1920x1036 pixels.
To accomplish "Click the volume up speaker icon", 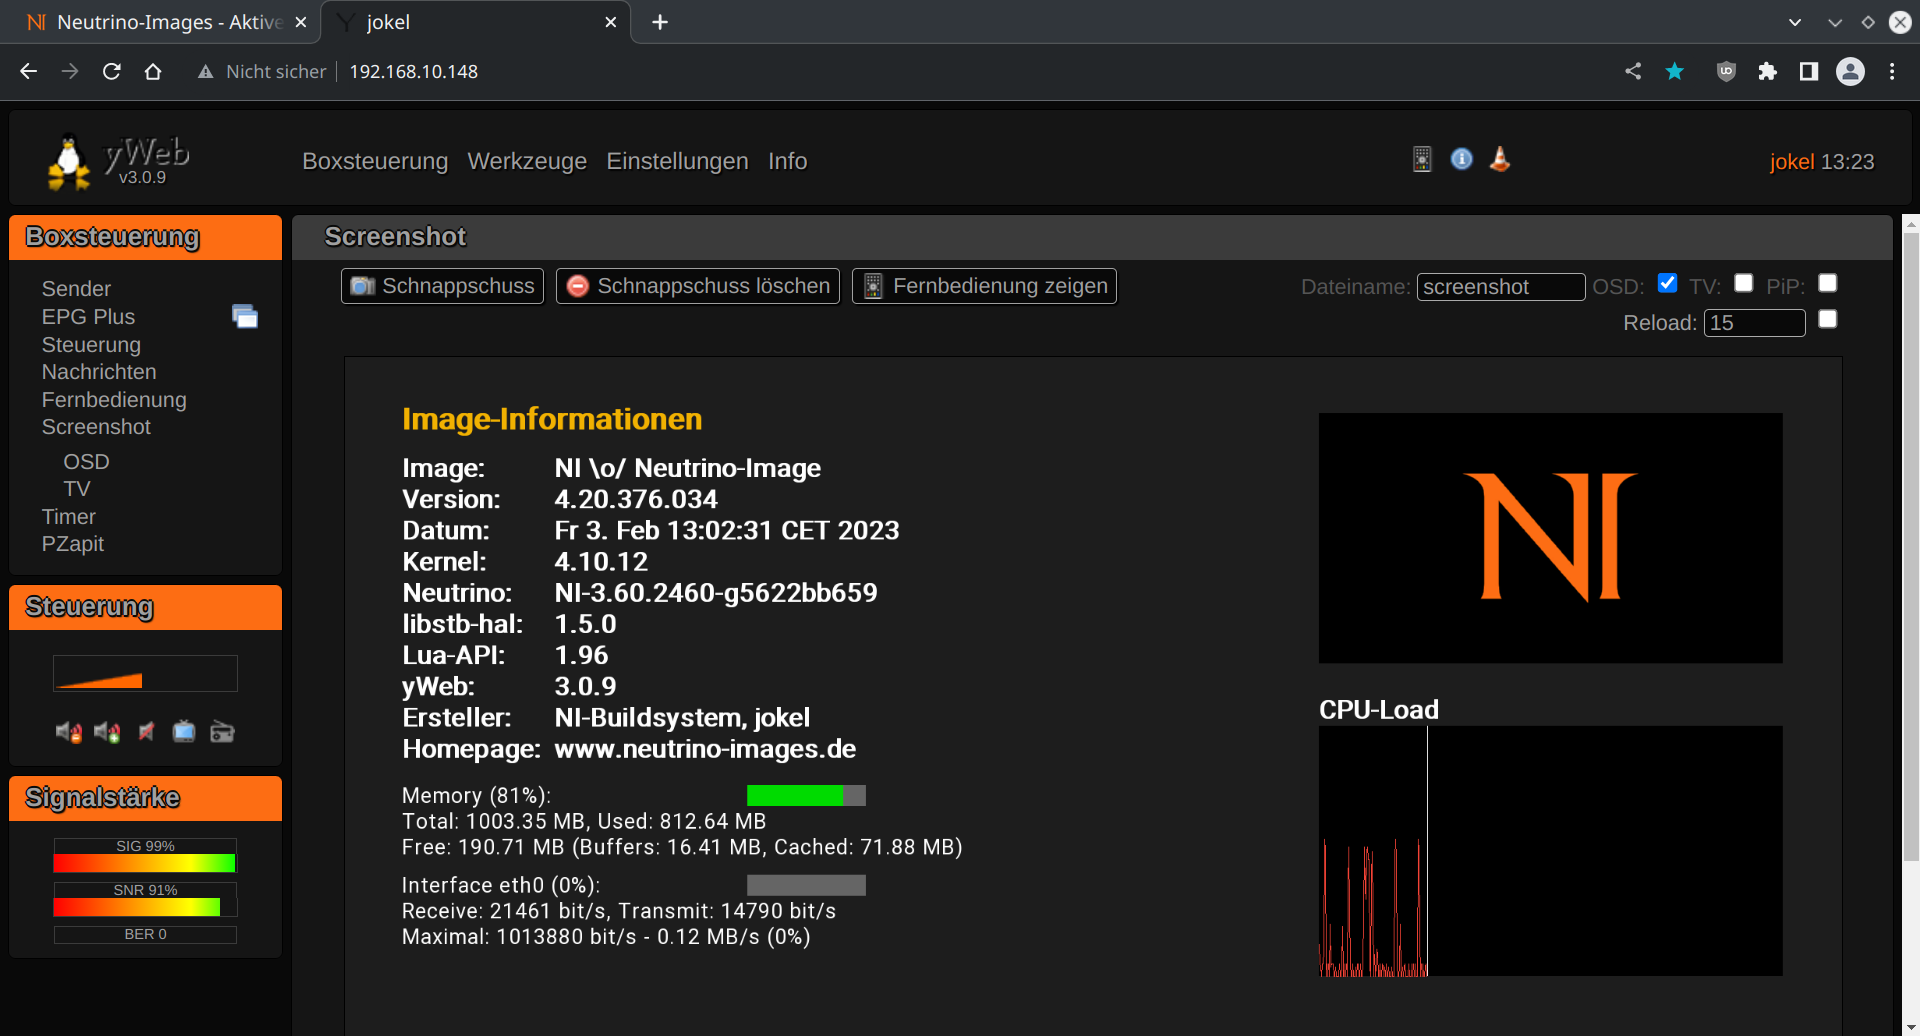I will pyautogui.click(x=107, y=732).
